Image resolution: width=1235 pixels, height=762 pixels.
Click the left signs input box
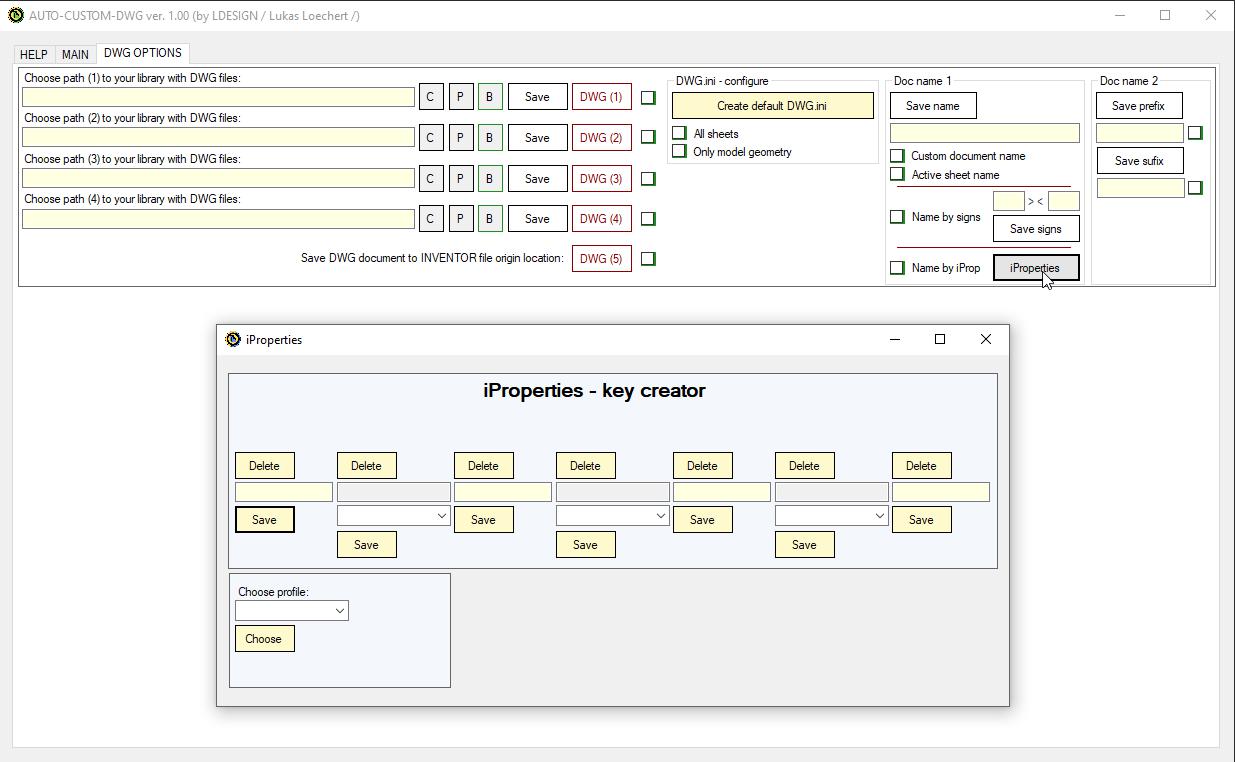(x=1009, y=201)
